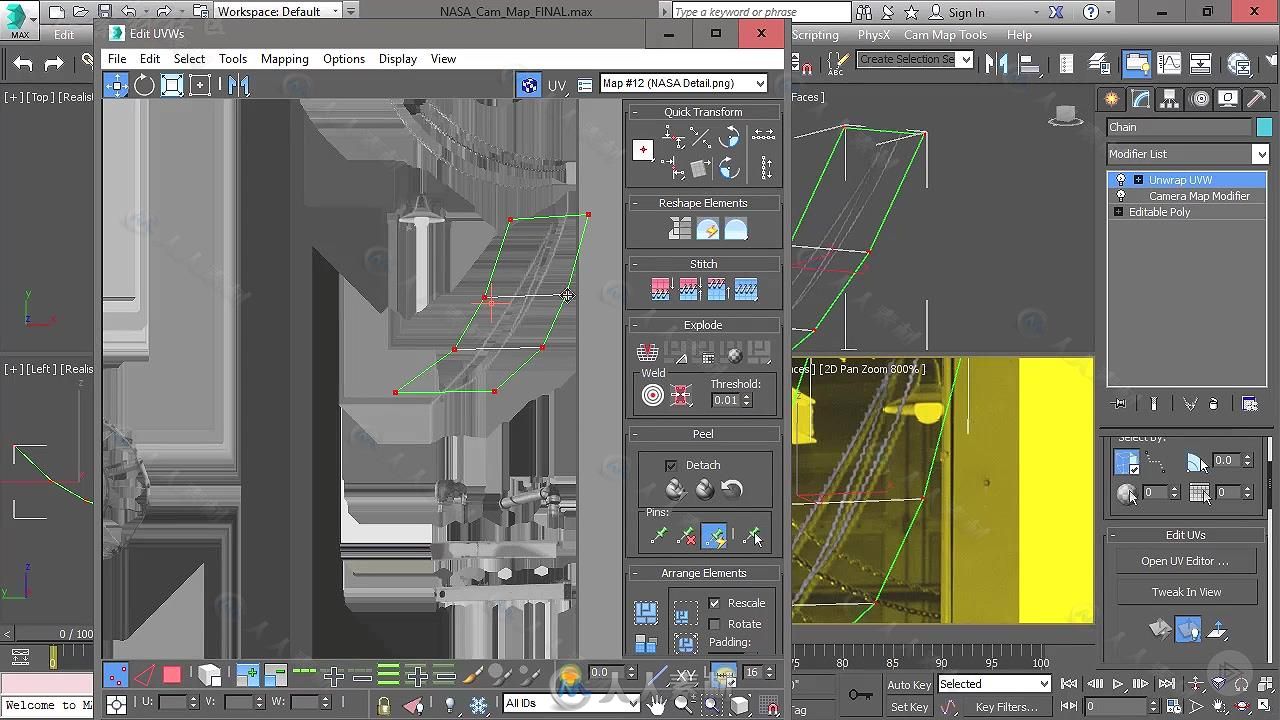The image size is (1280, 720).
Task: Open the Cam Map Tools menu
Action: (x=945, y=35)
